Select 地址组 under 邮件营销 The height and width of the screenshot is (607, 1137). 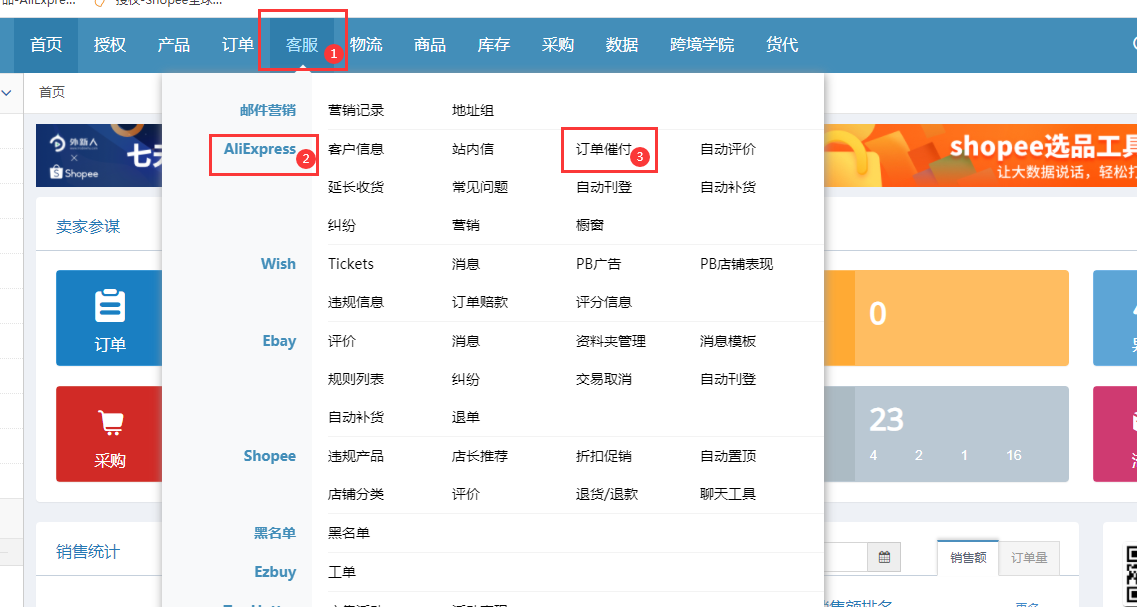pyautogui.click(x=473, y=110)
